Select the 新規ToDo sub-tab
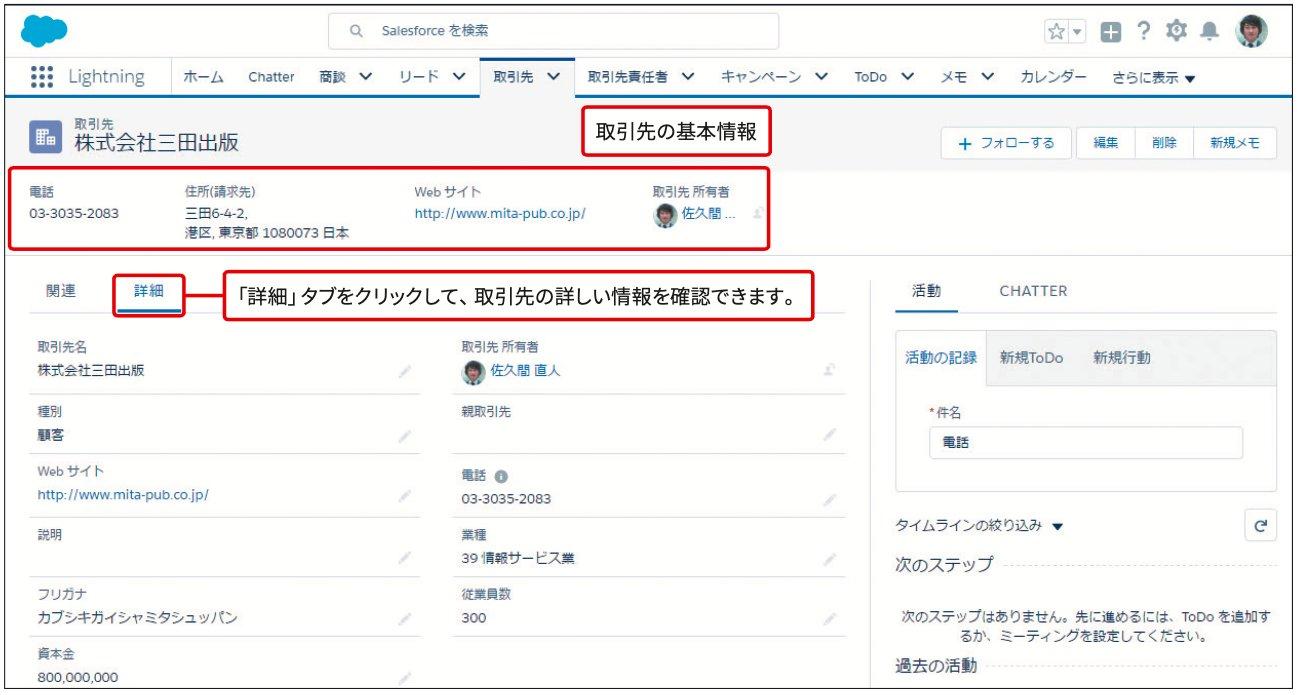Viewport: 1297px width, 695px height. [1031, 358]
